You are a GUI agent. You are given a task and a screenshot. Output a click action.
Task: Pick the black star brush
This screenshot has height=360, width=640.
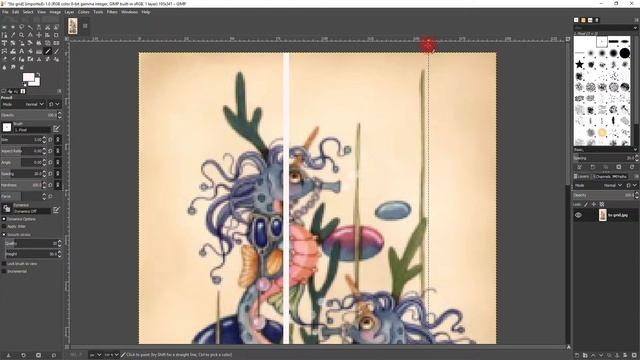pyautogui.click(x=579, y=64)
